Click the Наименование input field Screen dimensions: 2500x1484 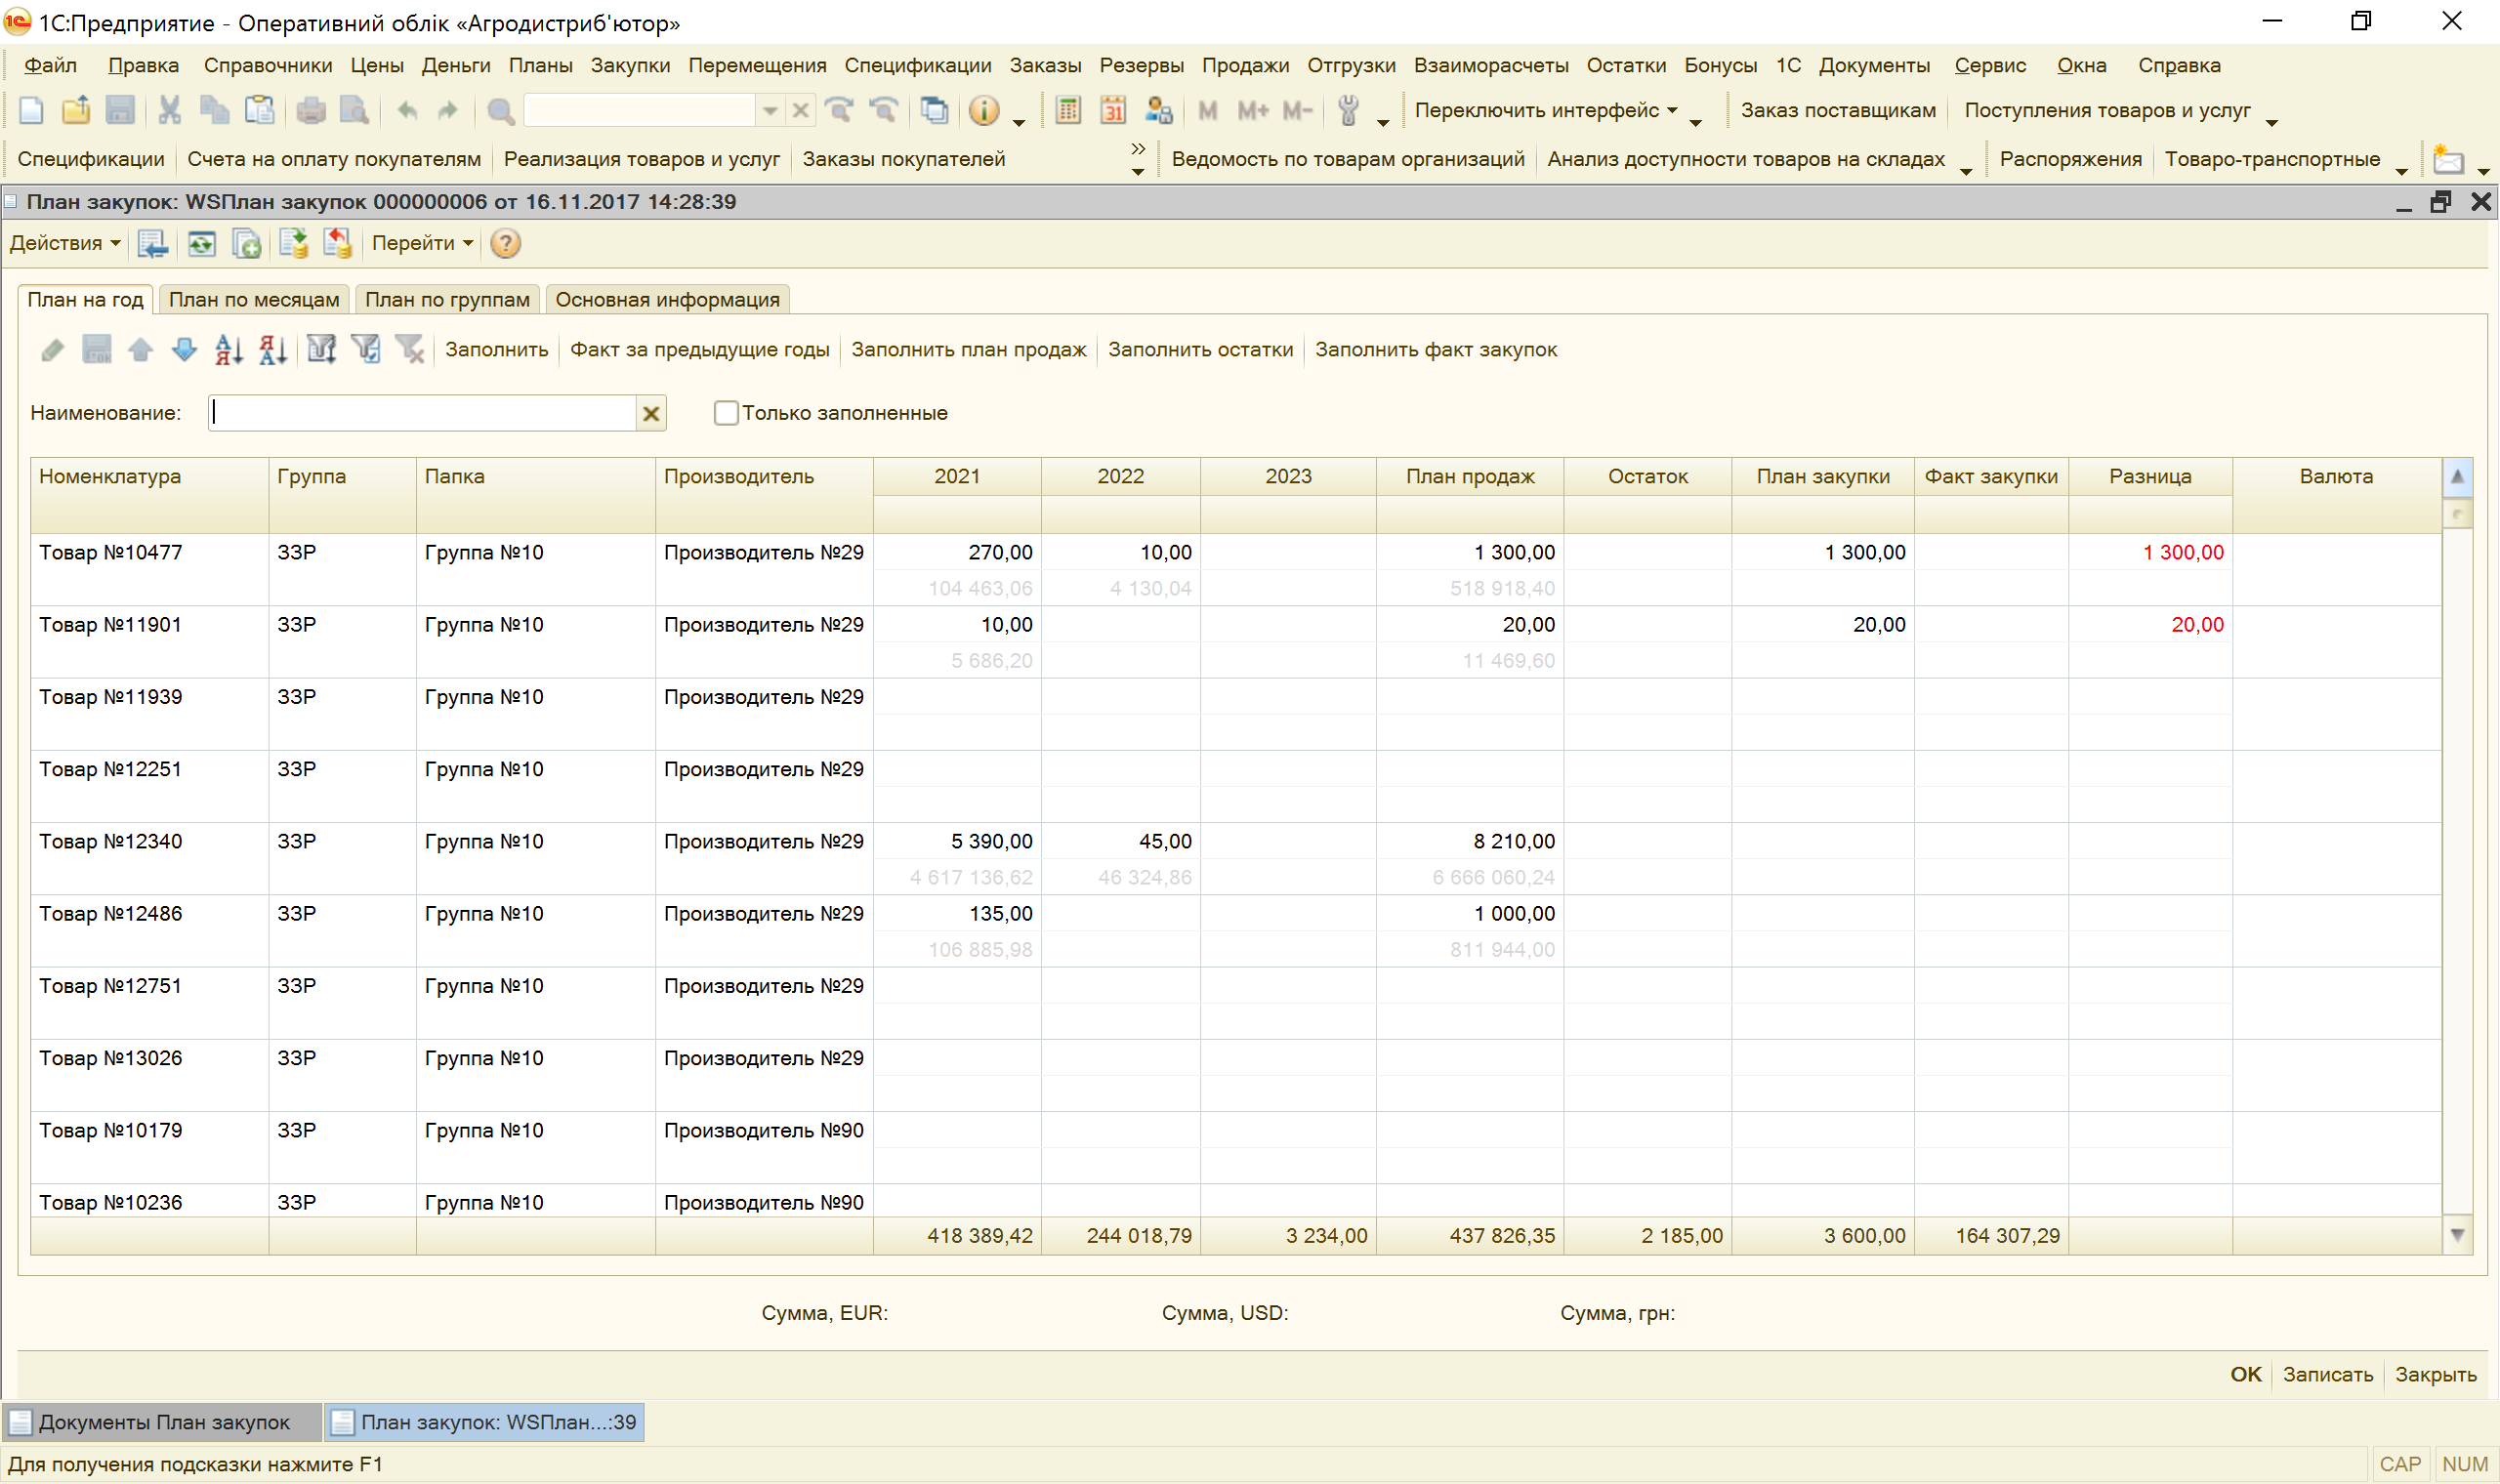(423, 413)
